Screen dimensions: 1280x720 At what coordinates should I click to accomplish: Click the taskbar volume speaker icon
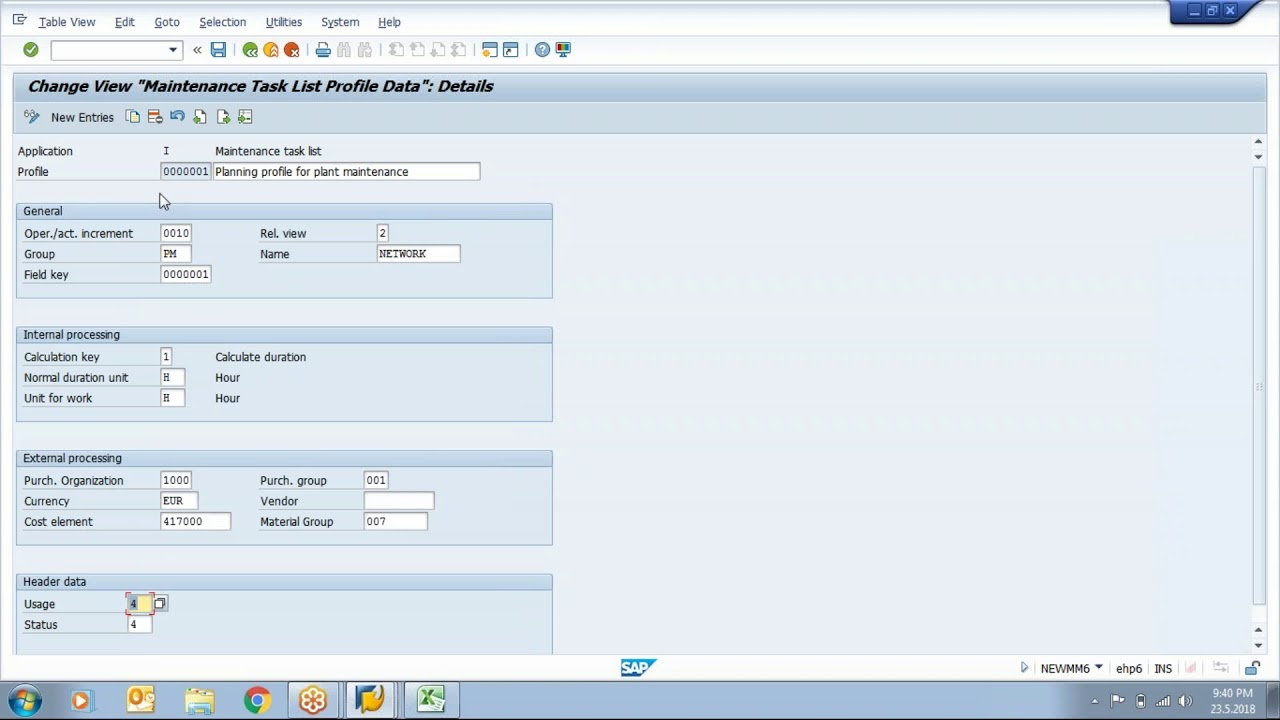[1186, 701]
